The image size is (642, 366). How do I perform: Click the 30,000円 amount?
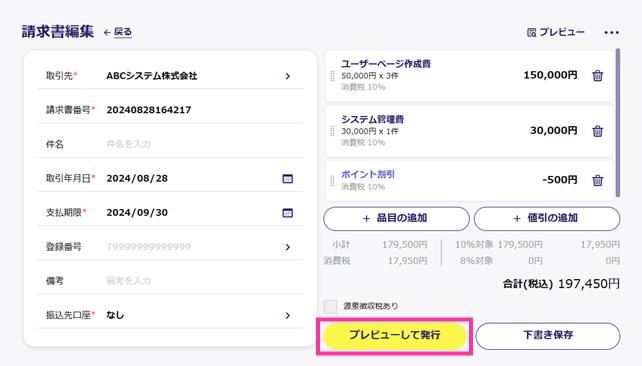tap(554, 131)
